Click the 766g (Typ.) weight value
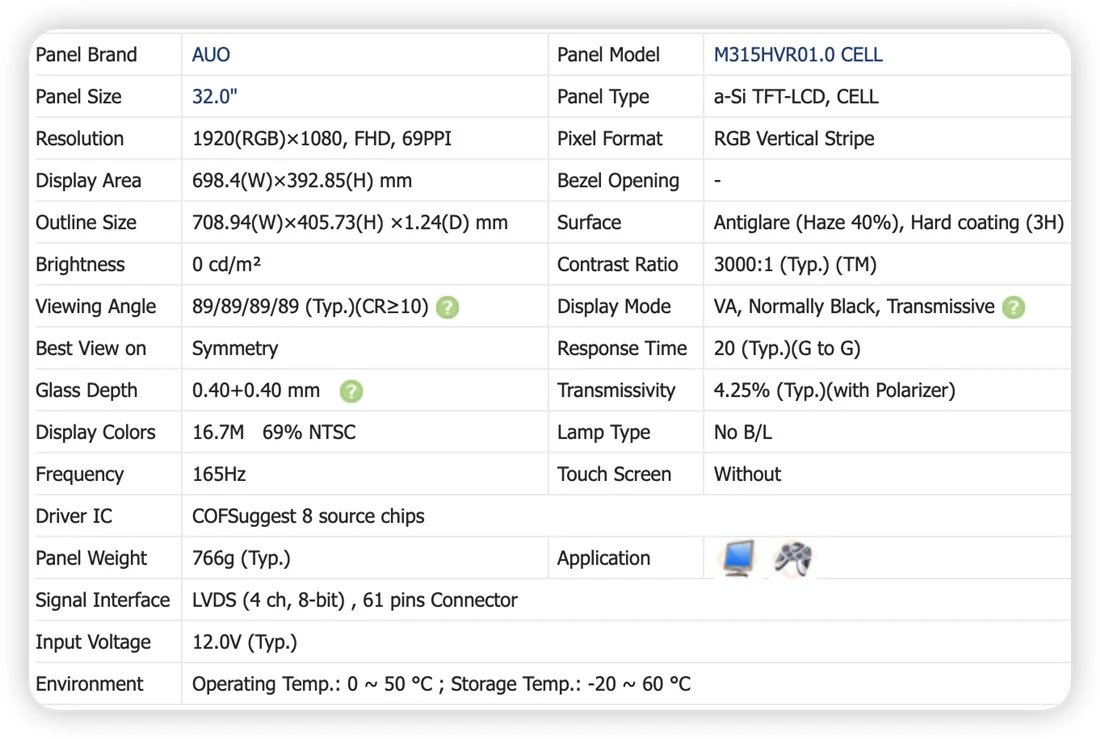This screenshot has height=739, width=1100. click(241, 559)
